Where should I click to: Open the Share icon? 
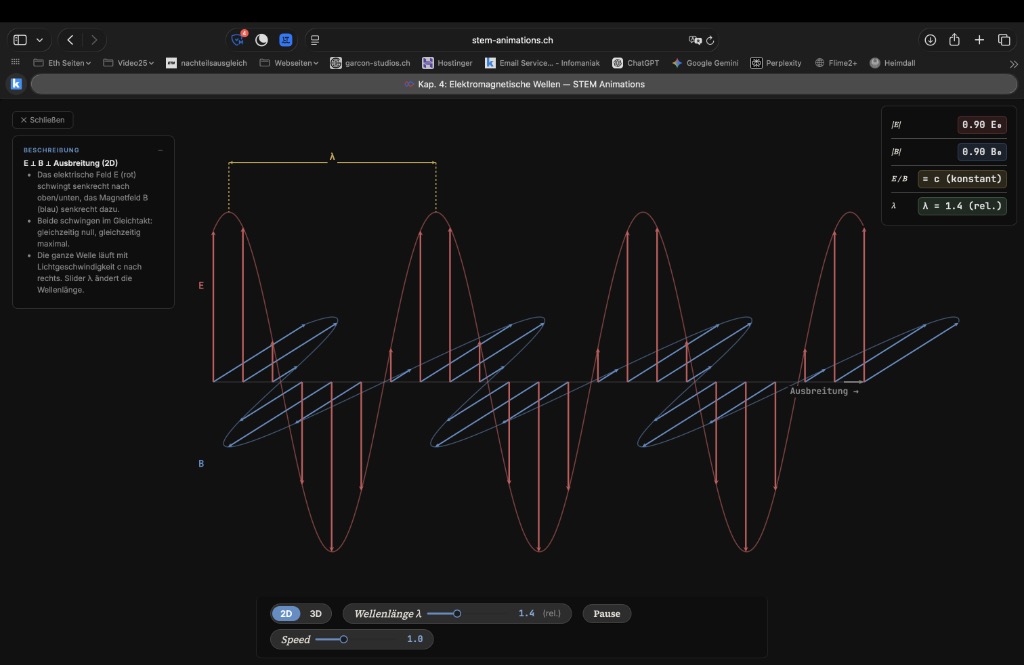(955, 40)
